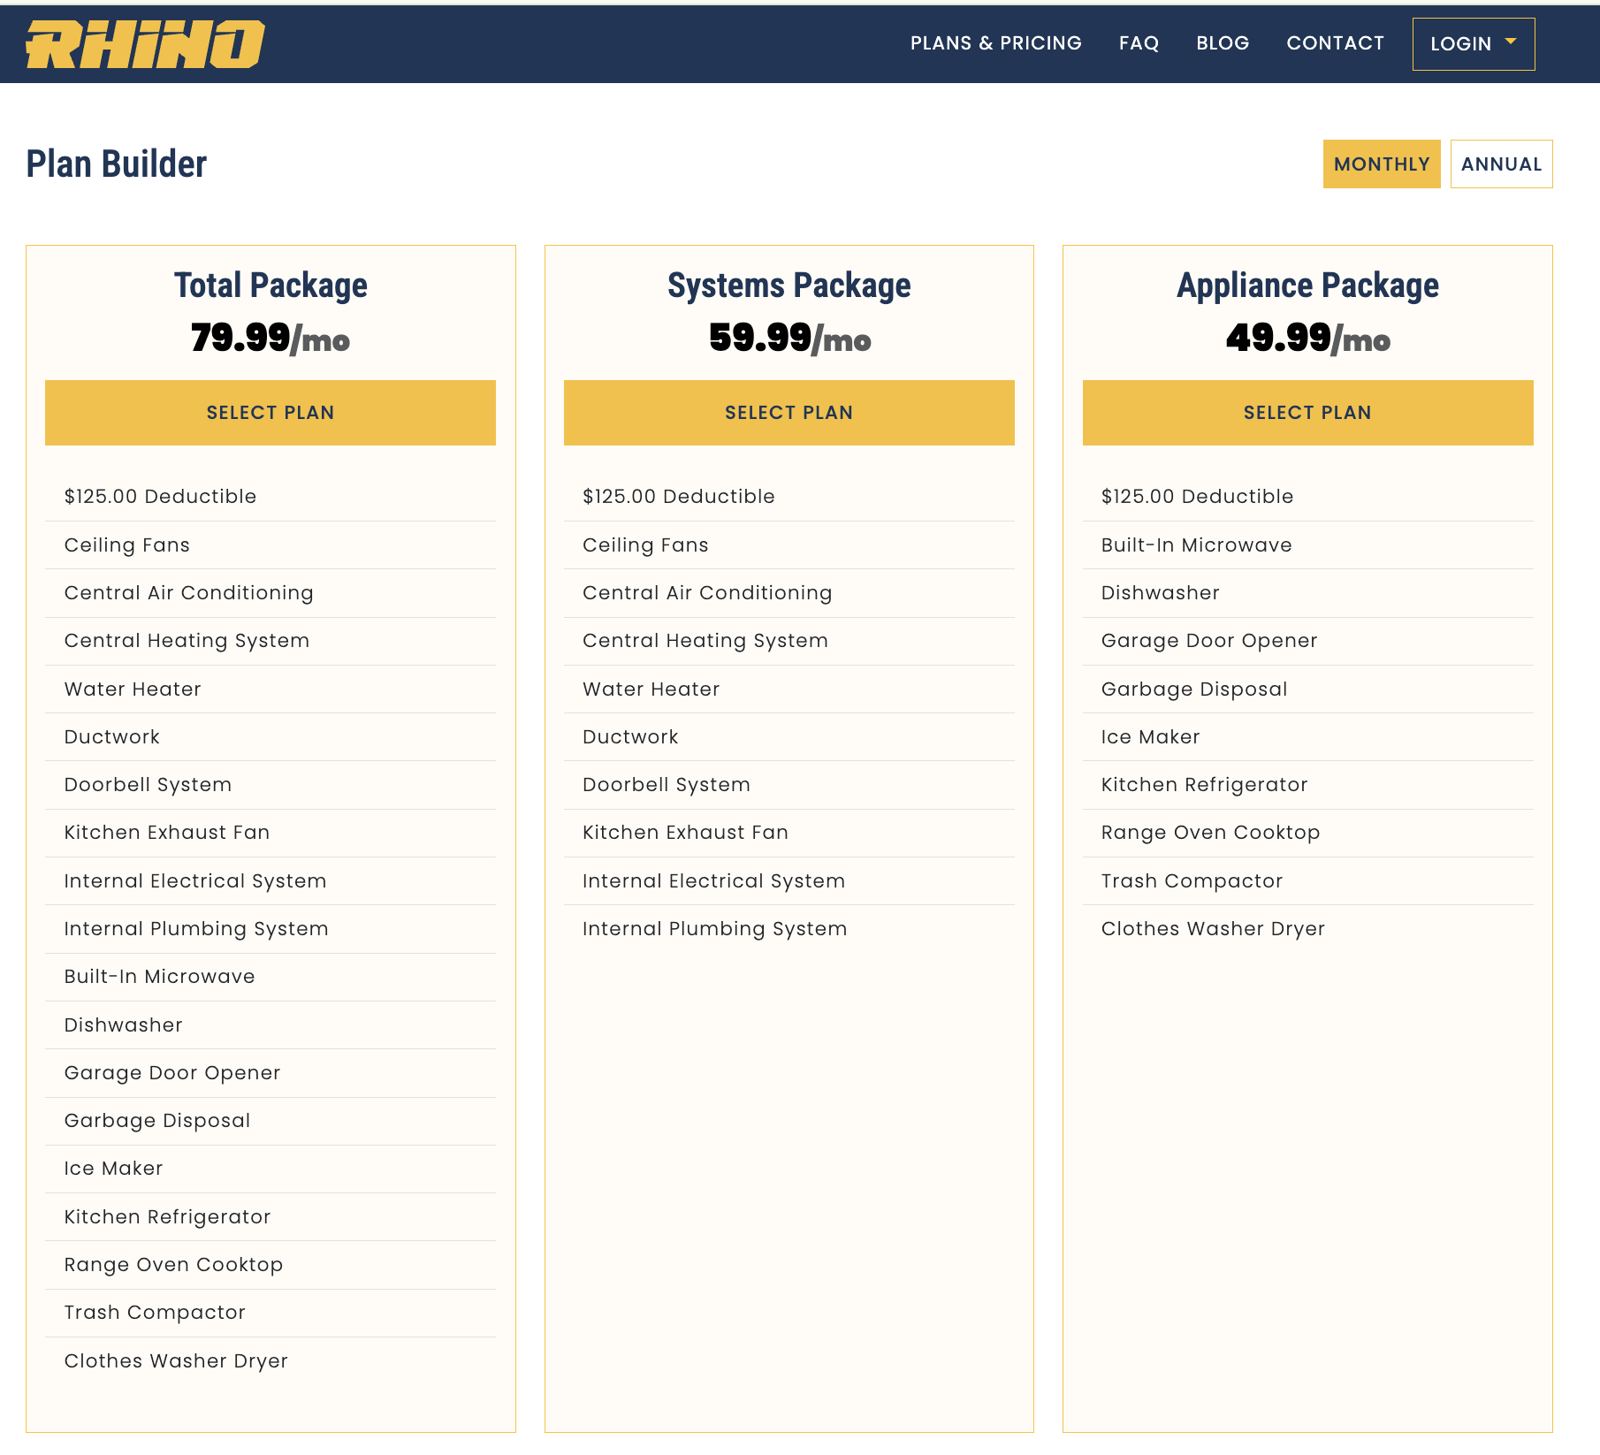Click Water Heater in Total Package
Viewport: 1600px width, 1455px height.
coord(270,689)
